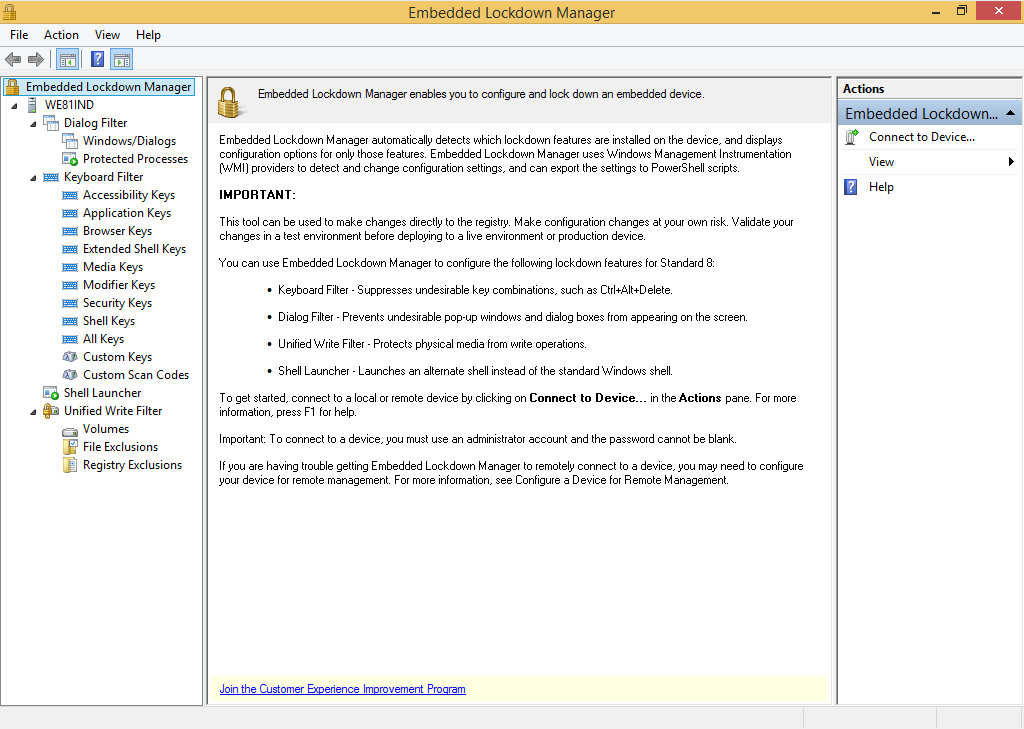Open the File menu
Screen dimensions: 1024x729
tap(19, 35)
